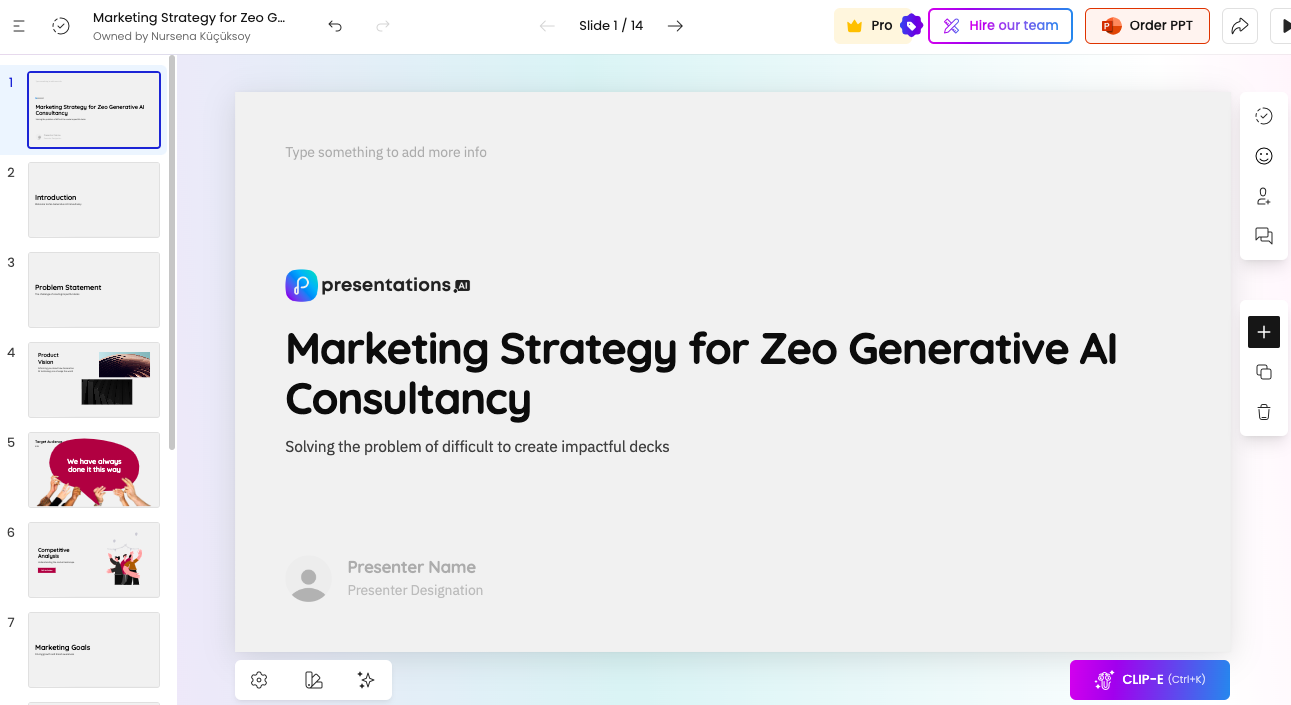Viewport: 1291px width, 705px height.
Task: Select slide 2 Introduction thumbnail
Action: 94,200
